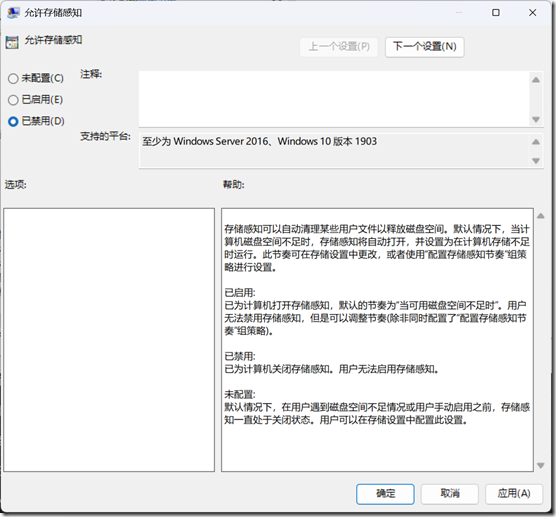The width and height of the screenshot is (556, 517).
Task: Select the 已启用(E) radio button
Action: pyautogui.click(x=13, y=100)
